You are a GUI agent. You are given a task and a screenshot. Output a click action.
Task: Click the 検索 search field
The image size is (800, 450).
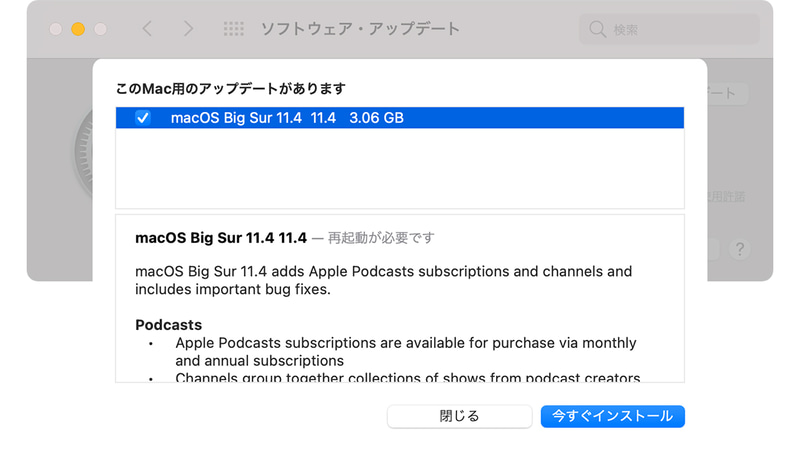669,29
